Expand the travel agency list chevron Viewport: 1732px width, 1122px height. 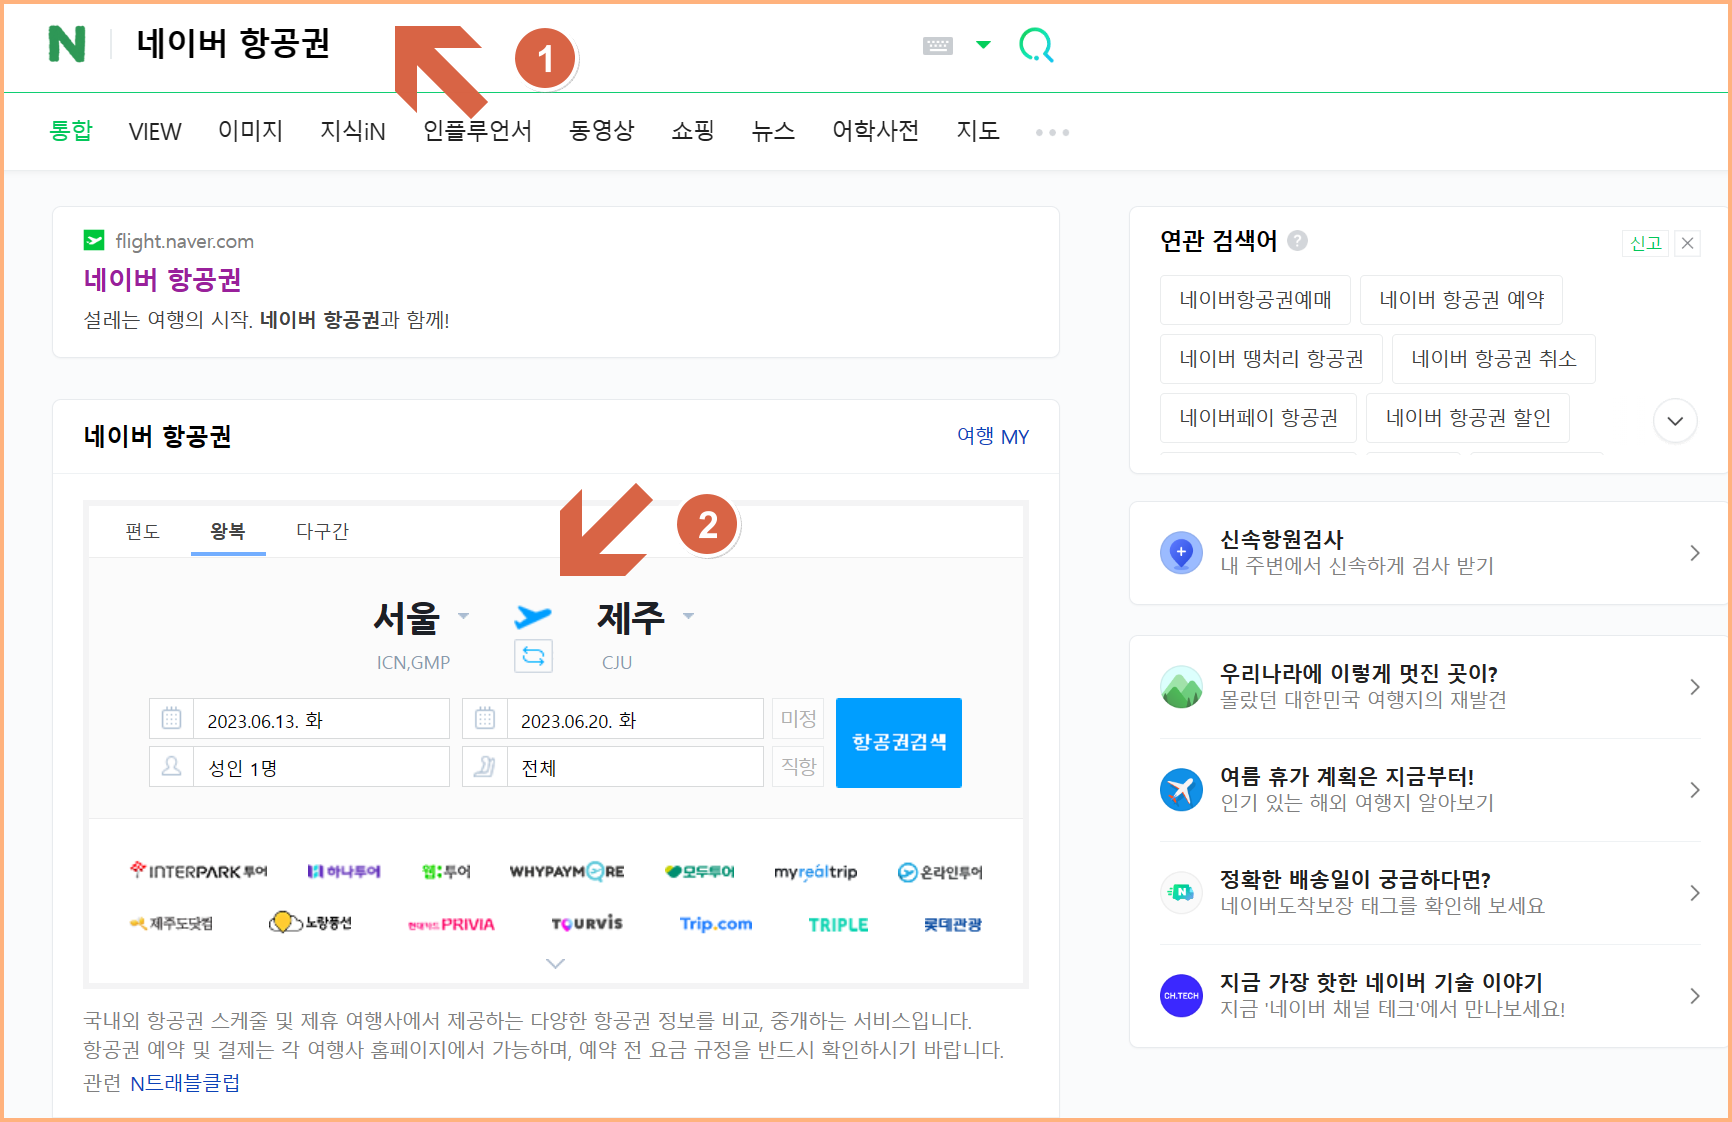point(556,963)
